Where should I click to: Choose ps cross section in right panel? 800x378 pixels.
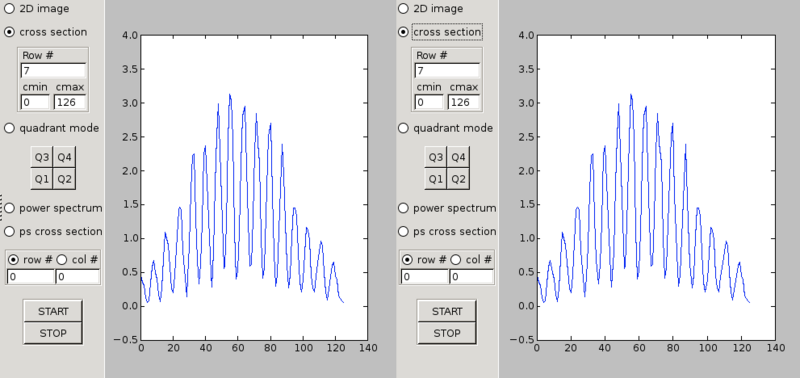tap(404, 232)
